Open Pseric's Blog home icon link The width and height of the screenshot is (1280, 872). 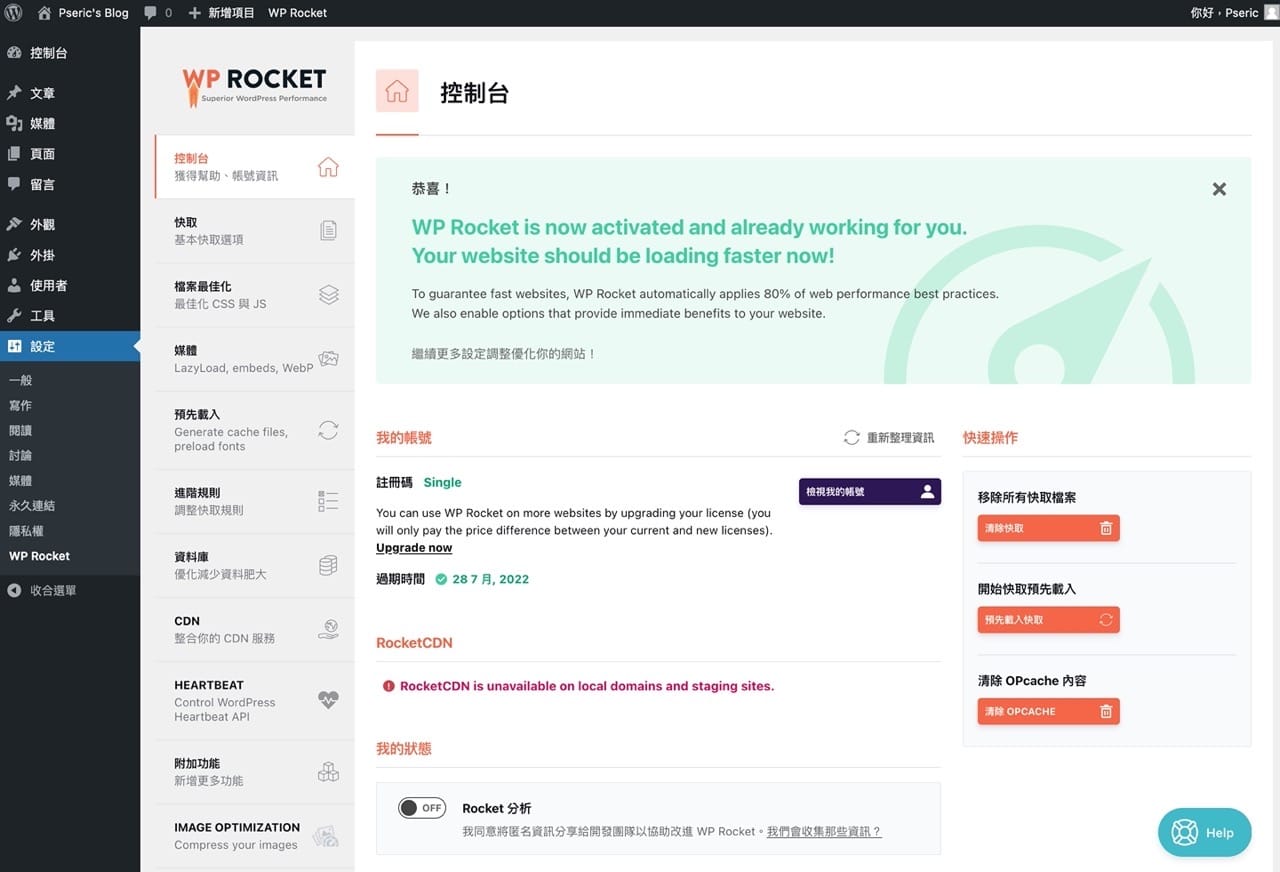[x=44, y=13]
